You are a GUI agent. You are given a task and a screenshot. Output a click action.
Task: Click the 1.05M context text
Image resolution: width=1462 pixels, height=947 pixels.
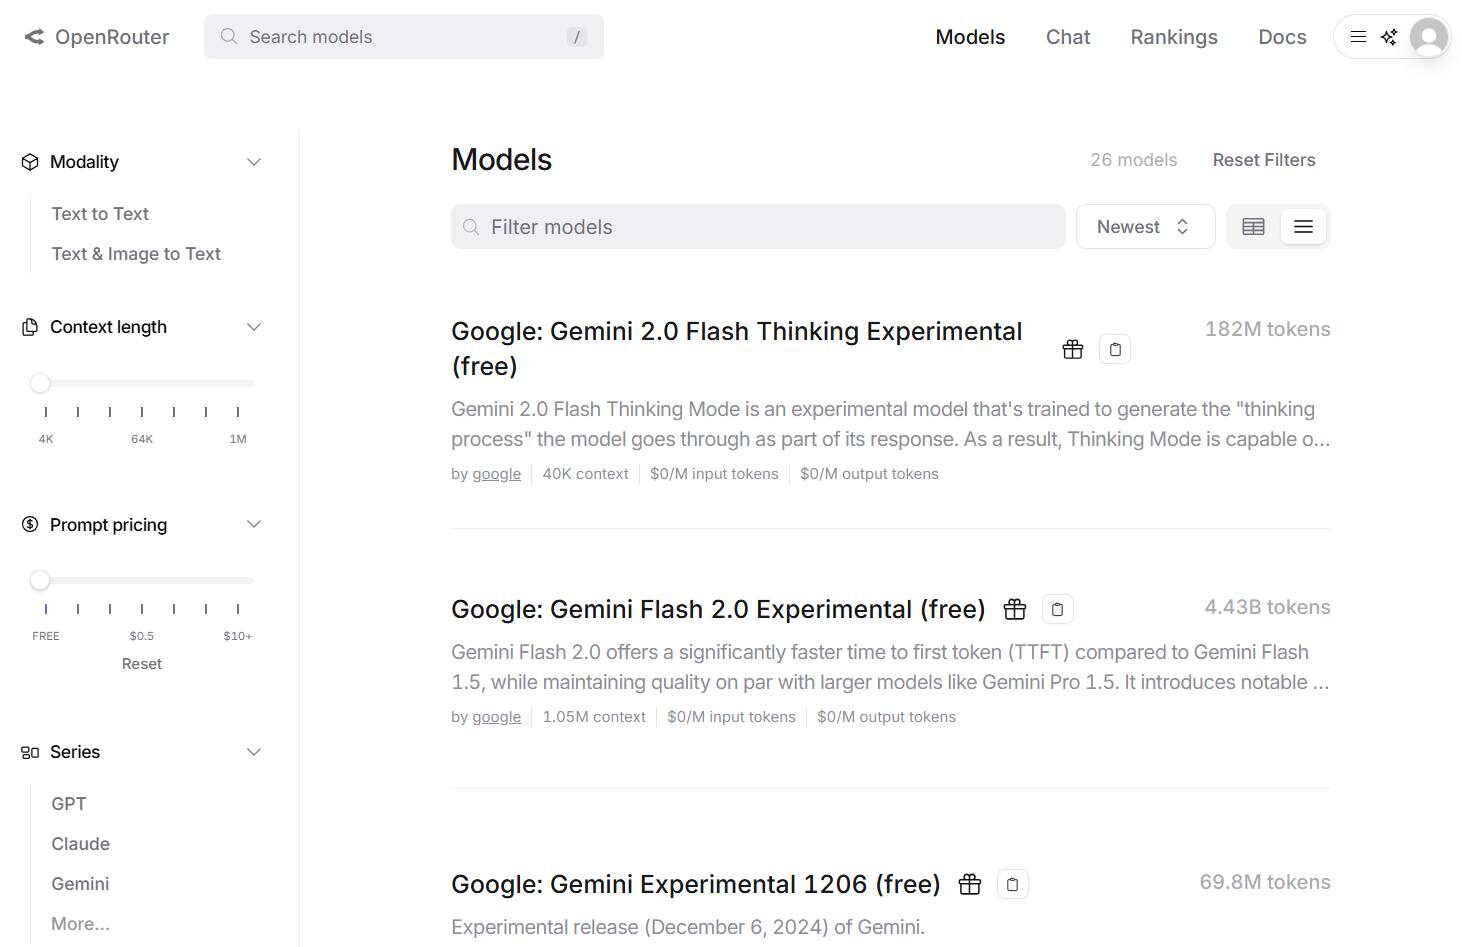click(x=594, y=717)
